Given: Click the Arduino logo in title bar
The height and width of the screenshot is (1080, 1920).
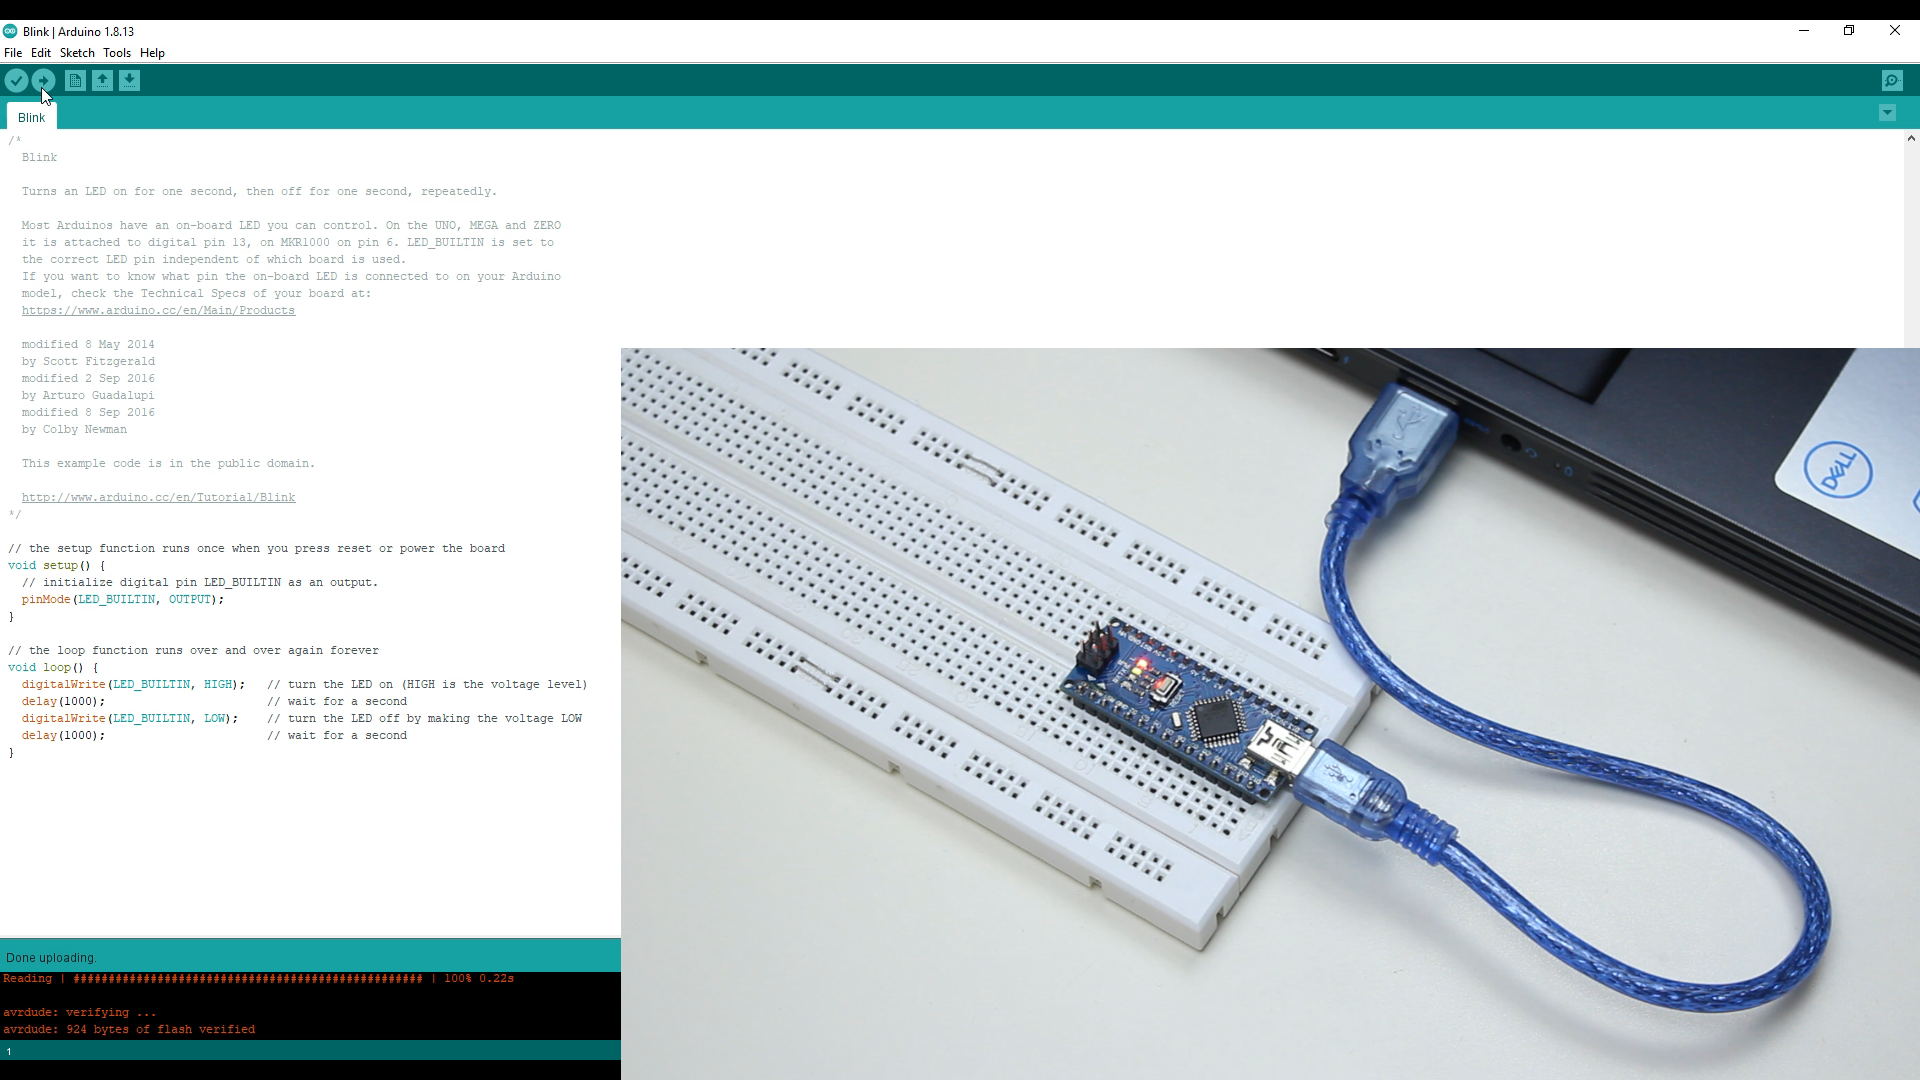Looking at the screenshot, I should (x=10, y=31).
